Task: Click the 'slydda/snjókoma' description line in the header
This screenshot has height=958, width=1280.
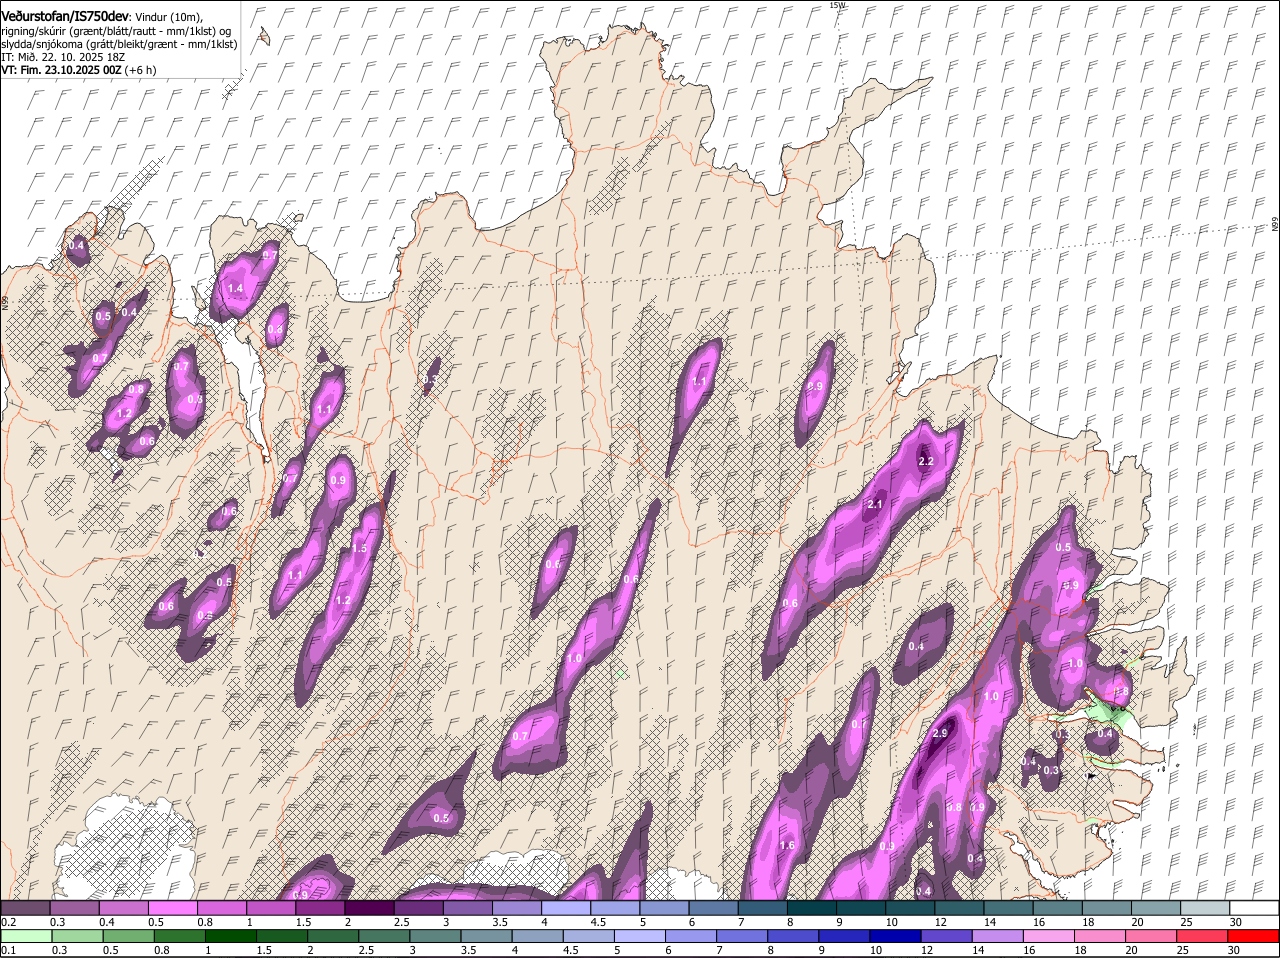Action: click(x=119, y=44)
